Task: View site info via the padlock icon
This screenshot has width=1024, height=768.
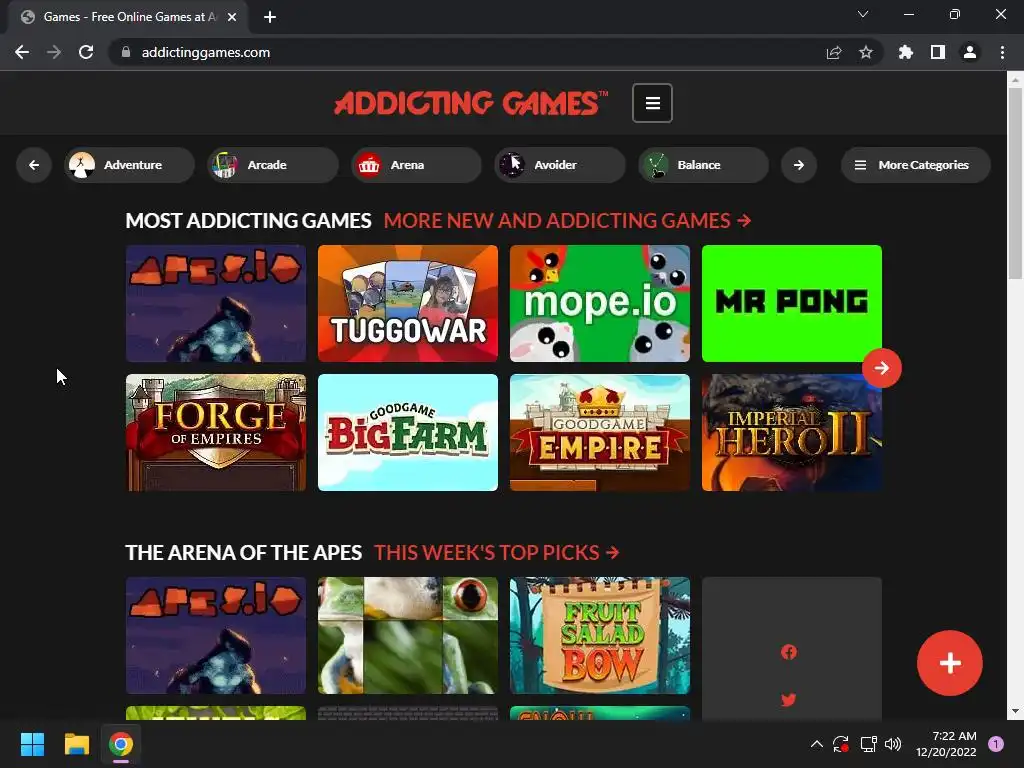Action: (x=126, y=52)
